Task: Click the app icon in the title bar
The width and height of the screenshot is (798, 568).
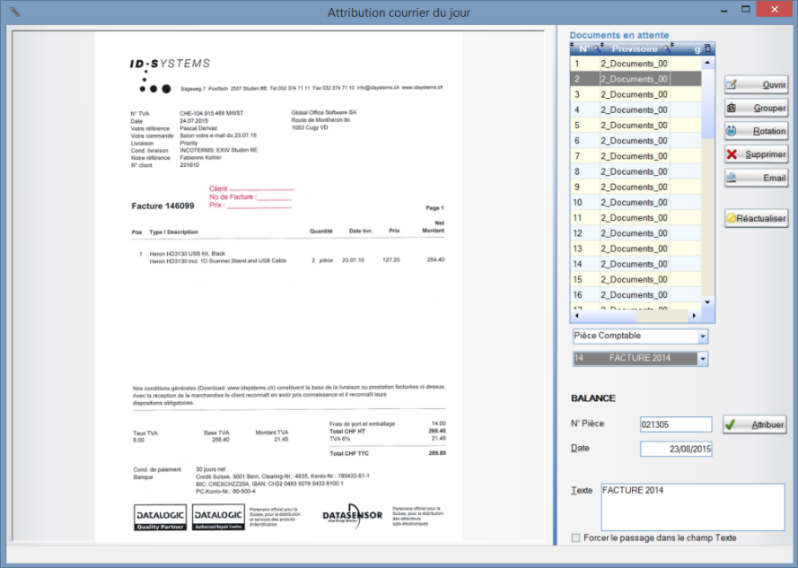Action: [x=15, y=12]
